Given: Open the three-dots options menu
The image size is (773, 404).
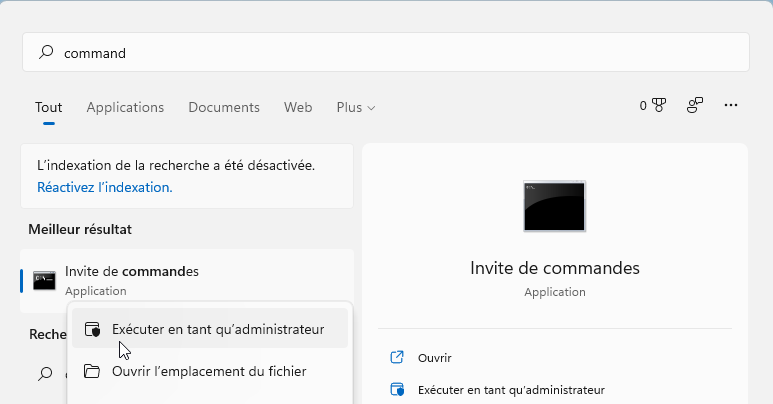Looking at the screenshot, I should click(x=731, y=105).
